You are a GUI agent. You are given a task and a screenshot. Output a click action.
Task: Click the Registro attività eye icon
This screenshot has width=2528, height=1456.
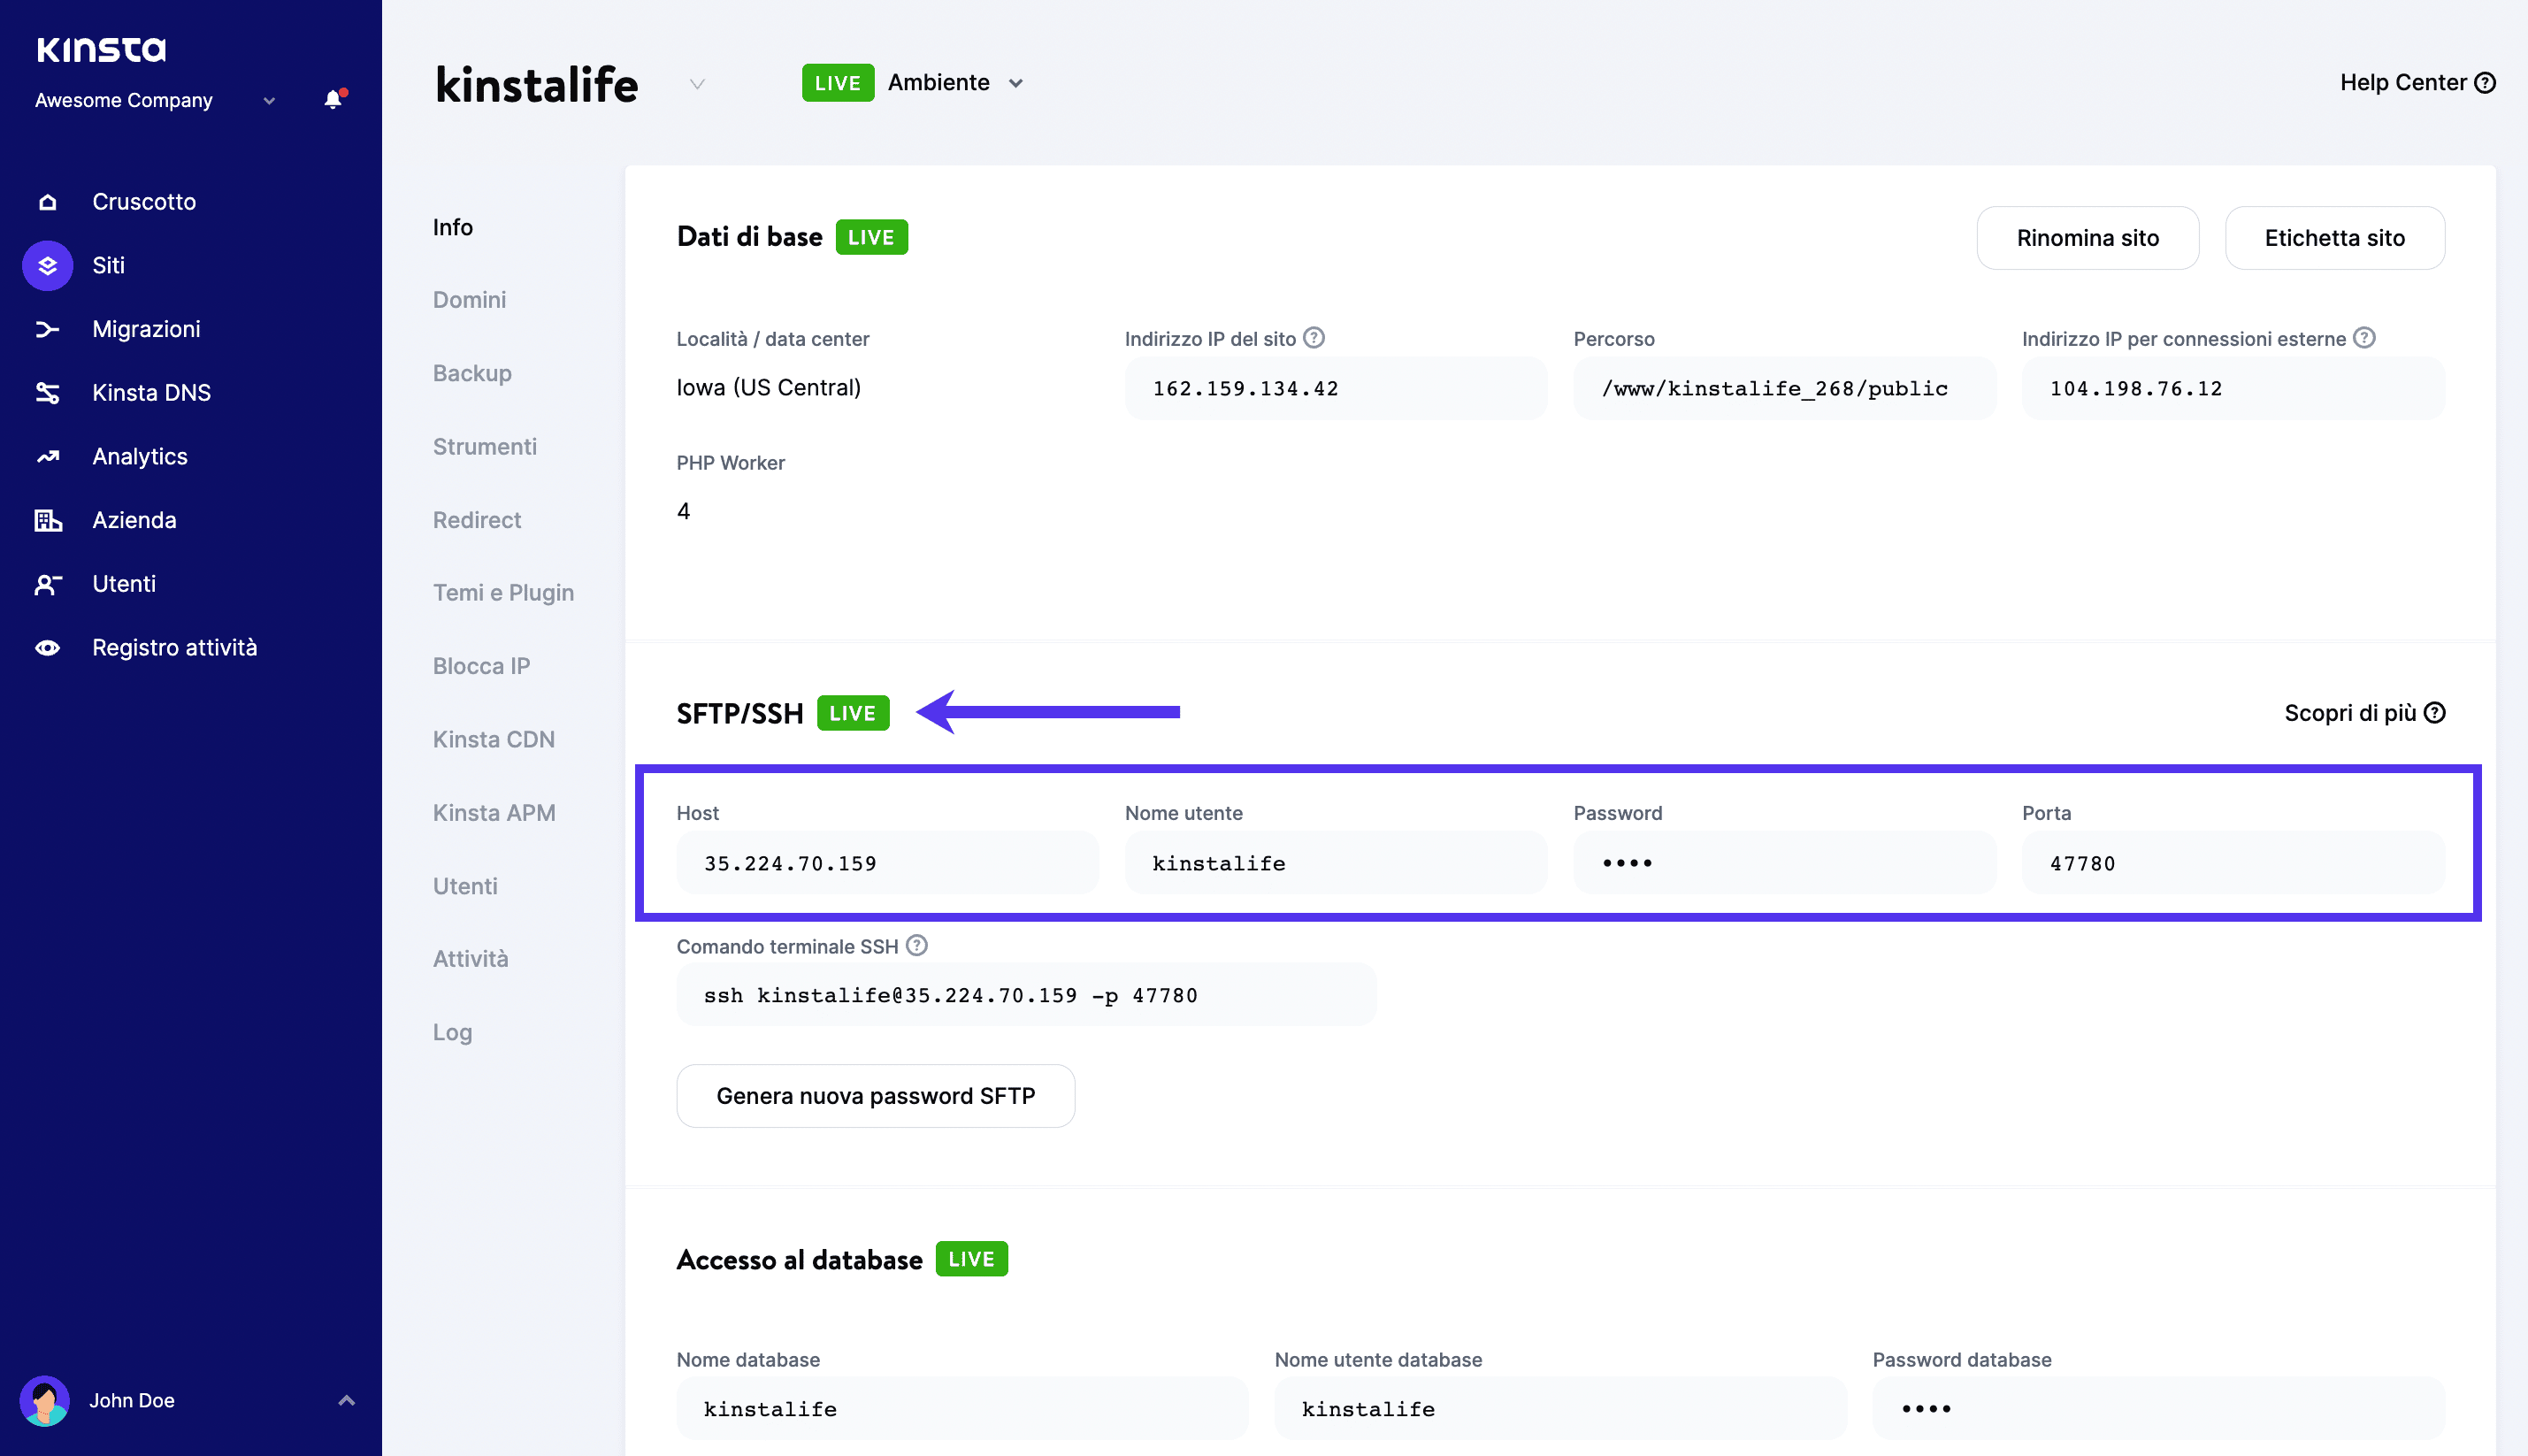point(47,647)
